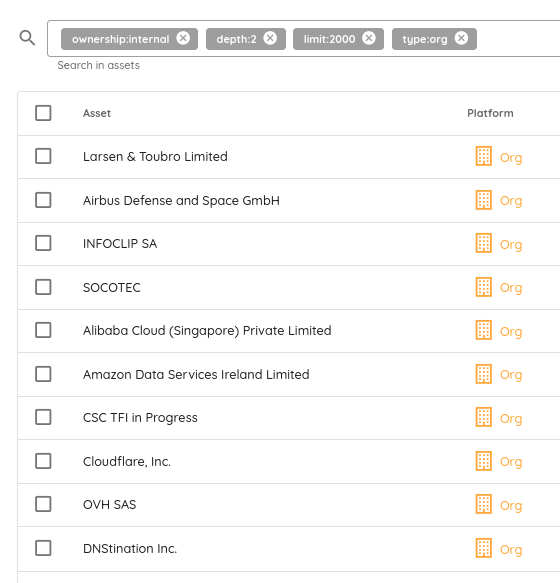Check the box for Airbus Defense and Space GmbH
The height and width of the screenshot is (583, 560).
click(43, 200)
